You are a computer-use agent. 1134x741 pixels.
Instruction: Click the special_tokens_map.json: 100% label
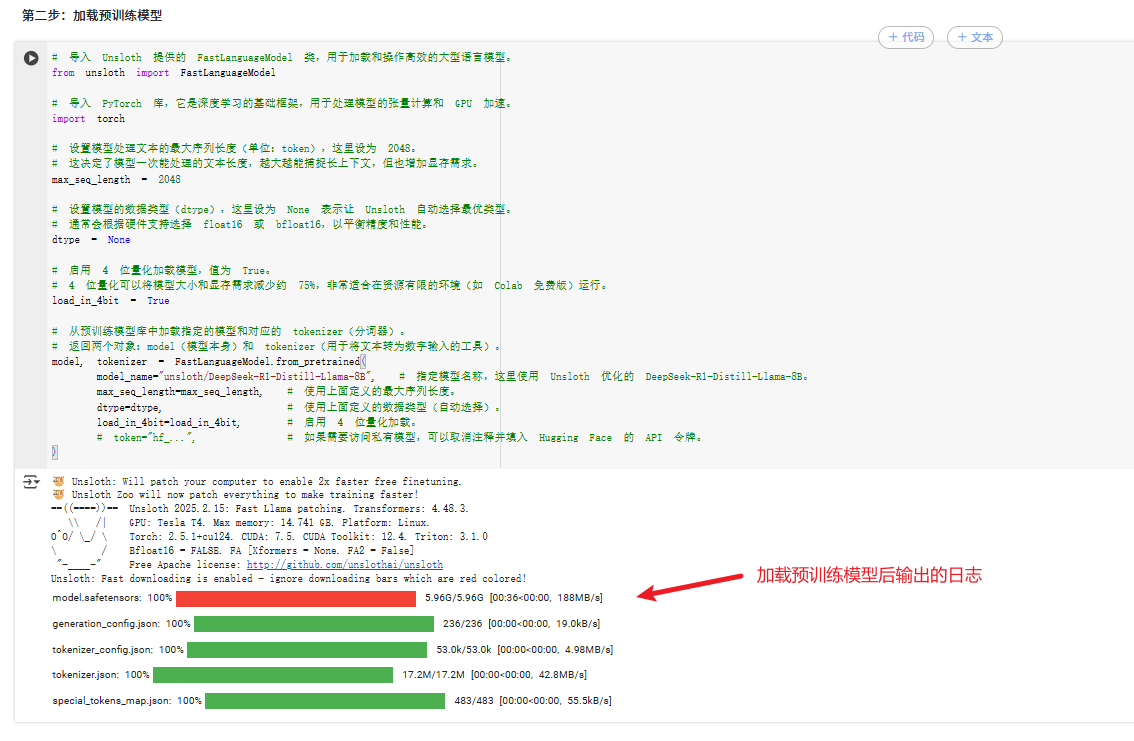(127, 701)
